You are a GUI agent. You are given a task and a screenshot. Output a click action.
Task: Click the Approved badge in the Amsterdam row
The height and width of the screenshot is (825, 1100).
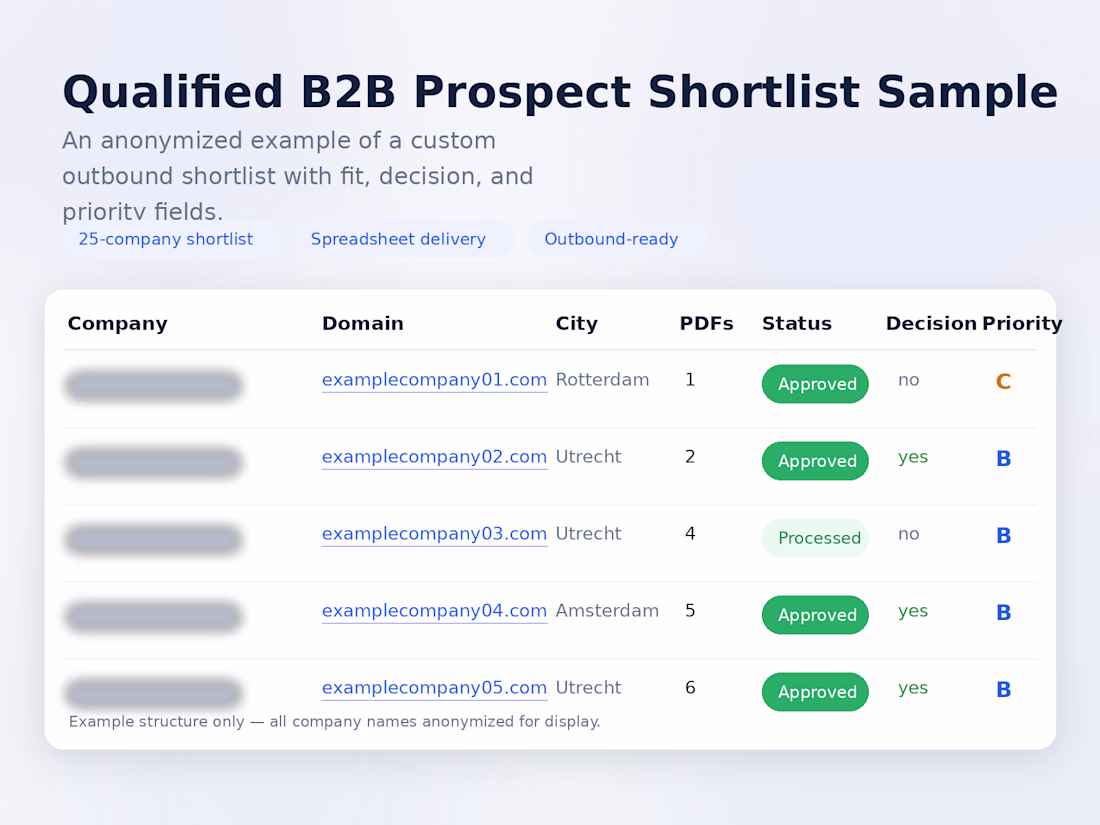point(815,615)
